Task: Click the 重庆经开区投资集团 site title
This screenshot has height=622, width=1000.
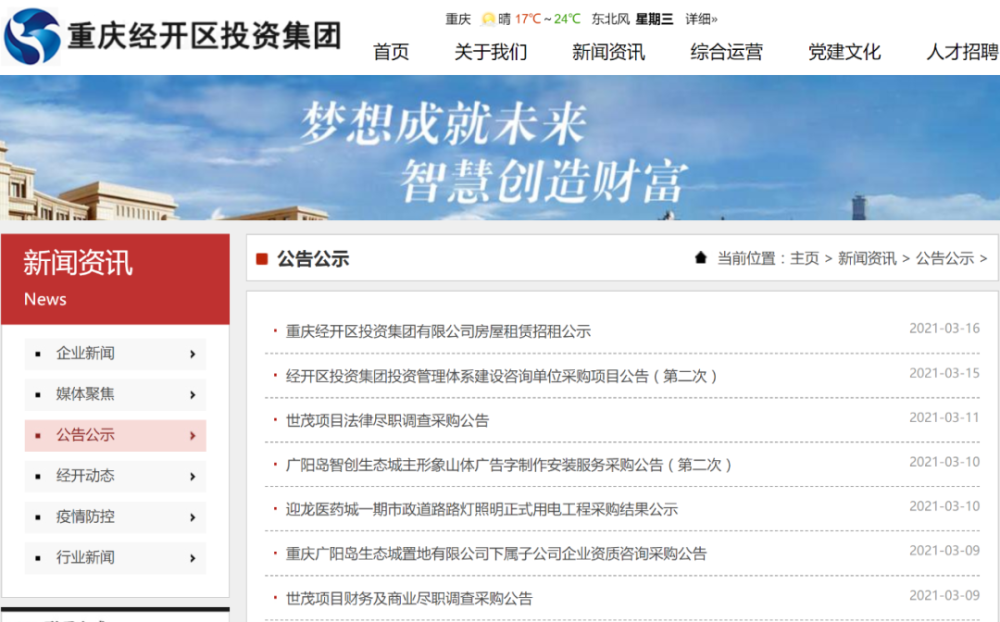Action: click(x=204, y=36)
